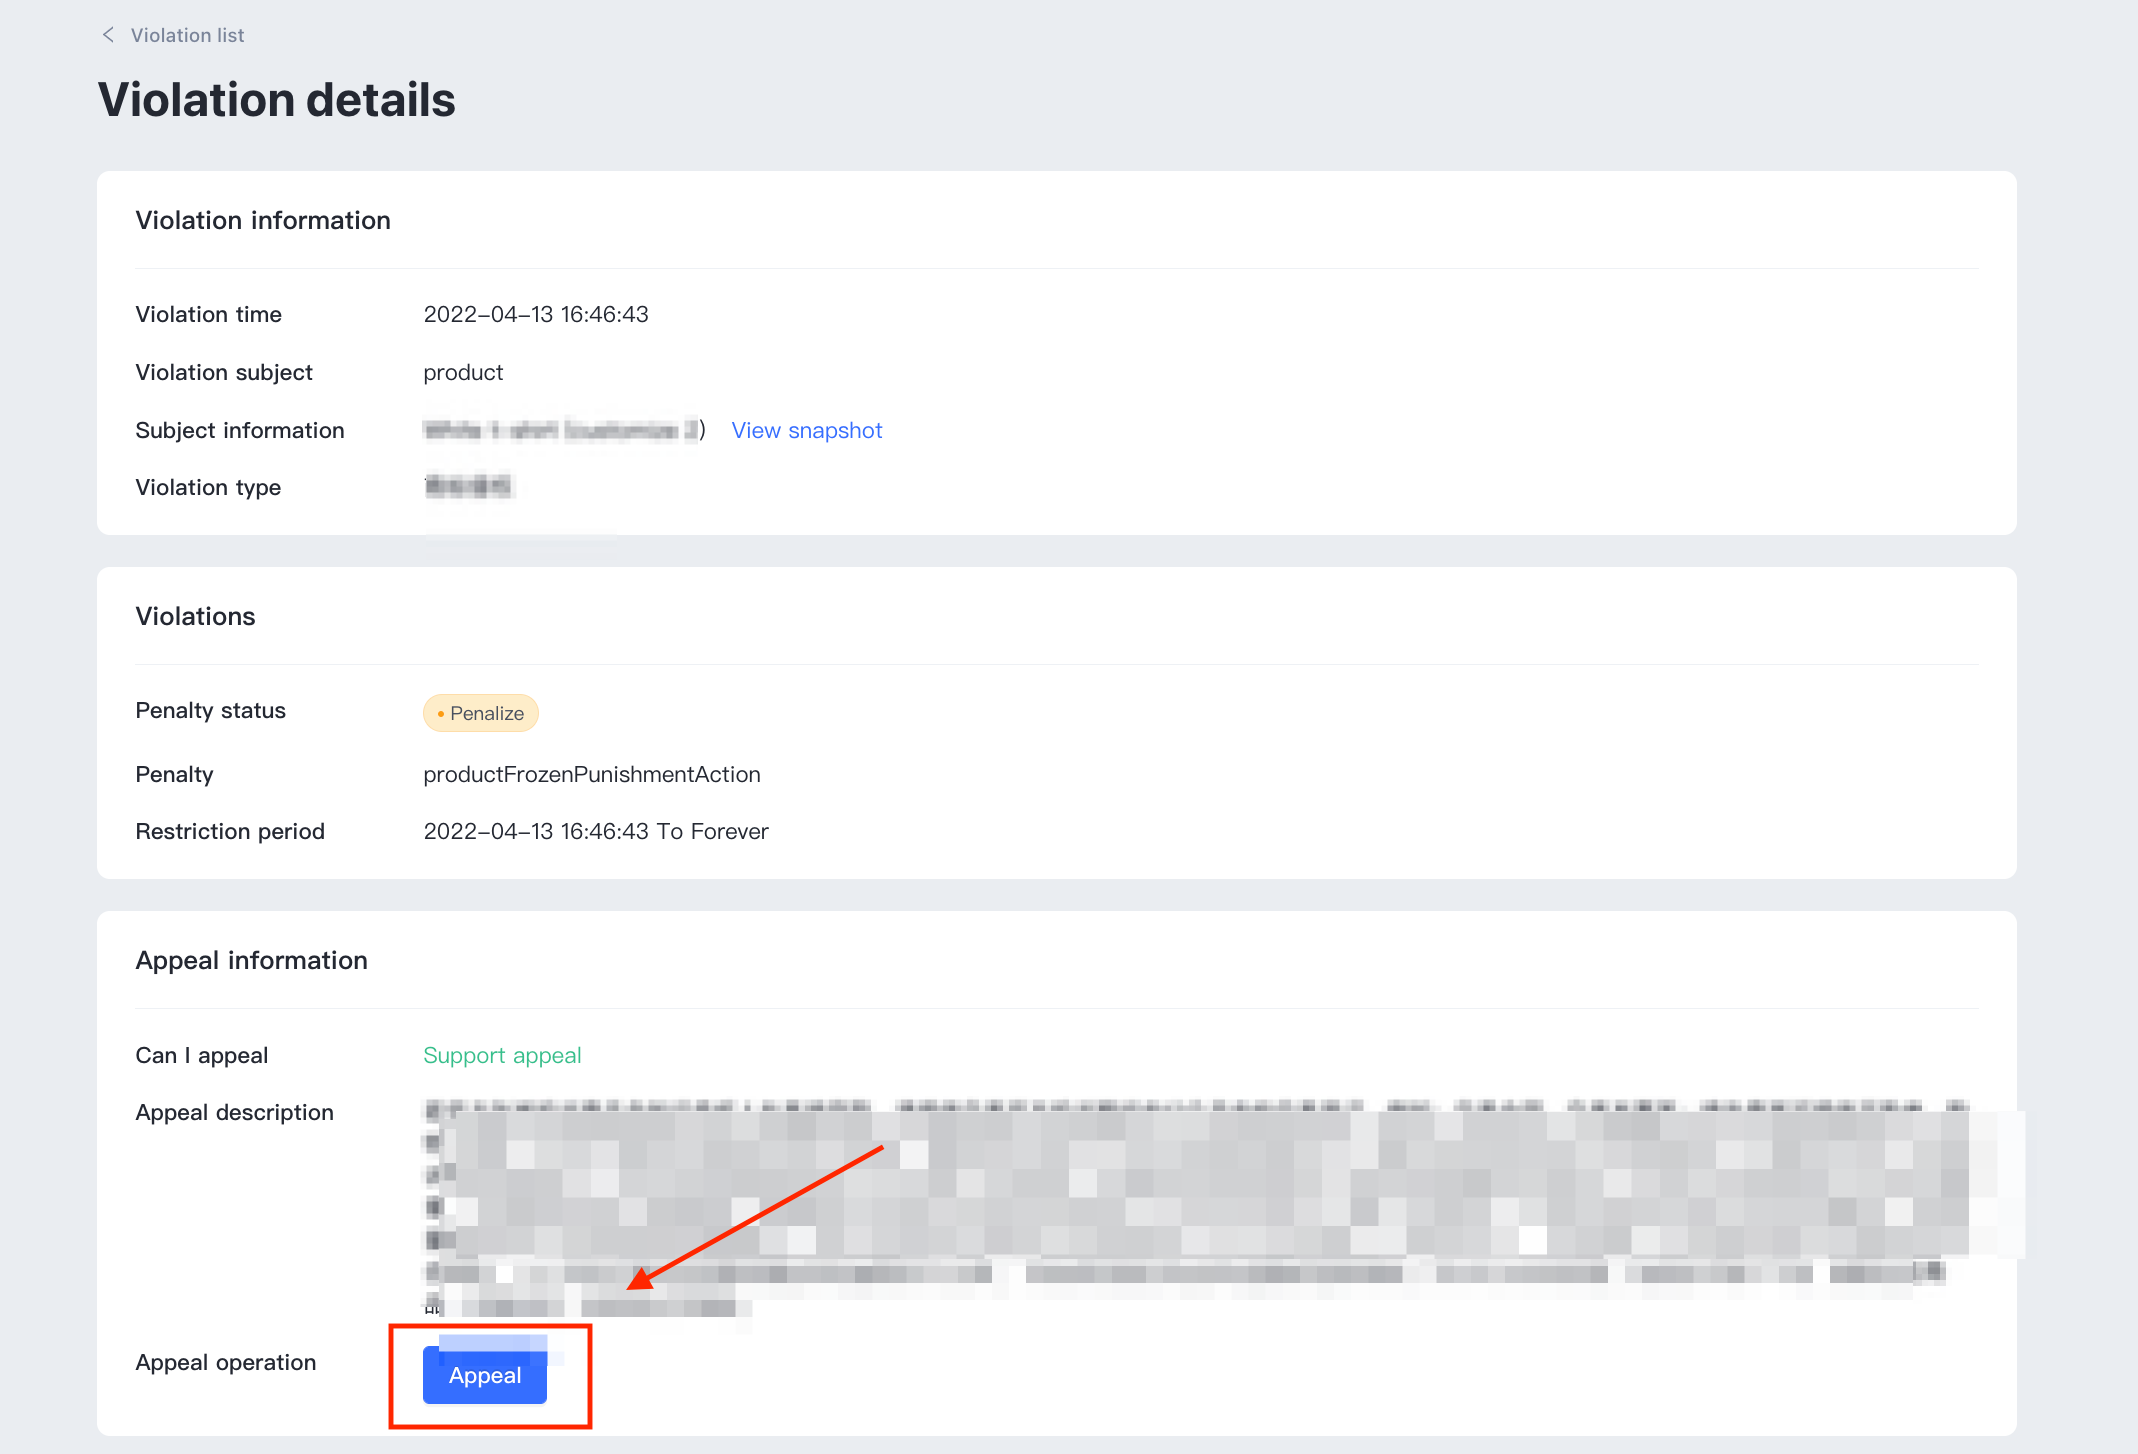Click the Penalize status badge

tap(481, 713)
